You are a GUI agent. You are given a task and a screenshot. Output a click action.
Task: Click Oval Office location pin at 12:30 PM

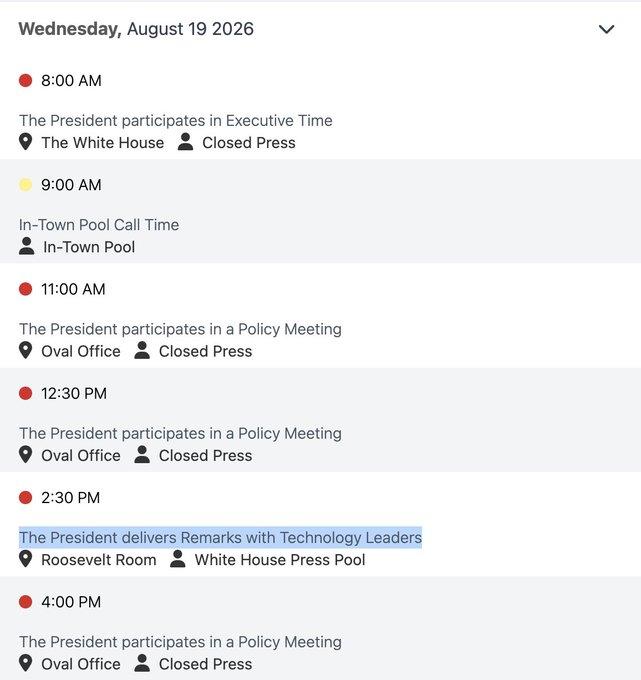tap(26, 455)
